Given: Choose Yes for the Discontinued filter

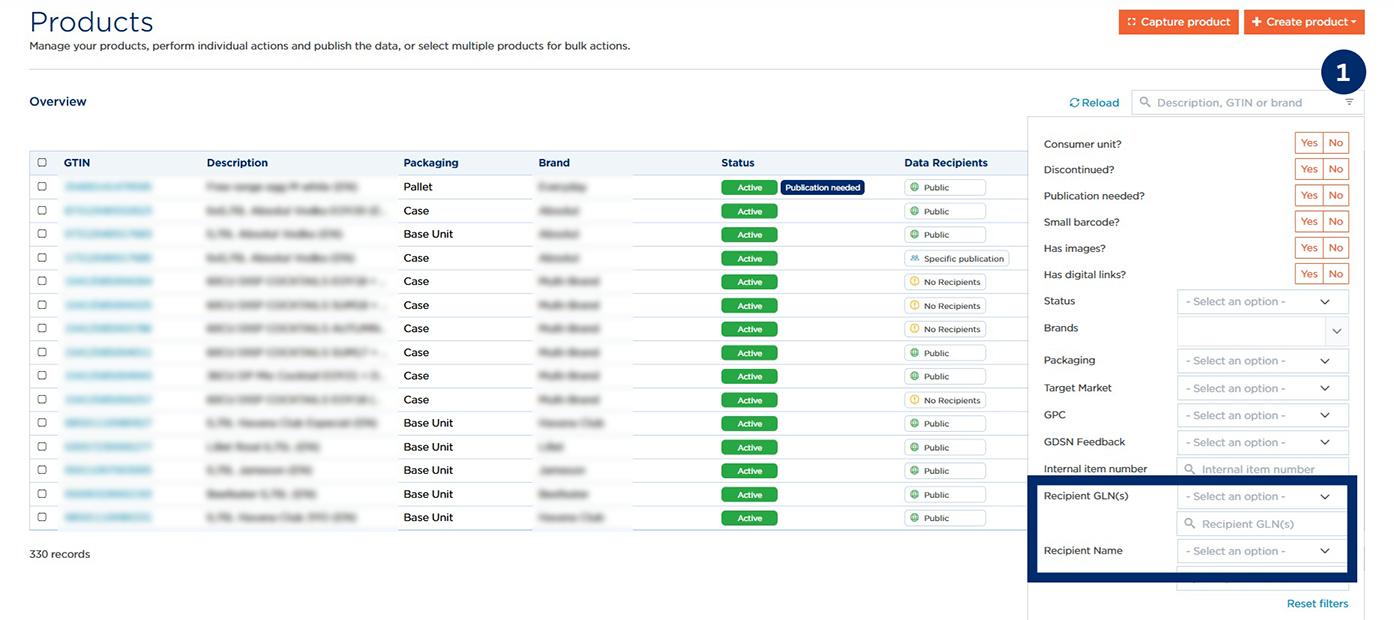Looking at the screenshot, I should (x=1309, y=169).
